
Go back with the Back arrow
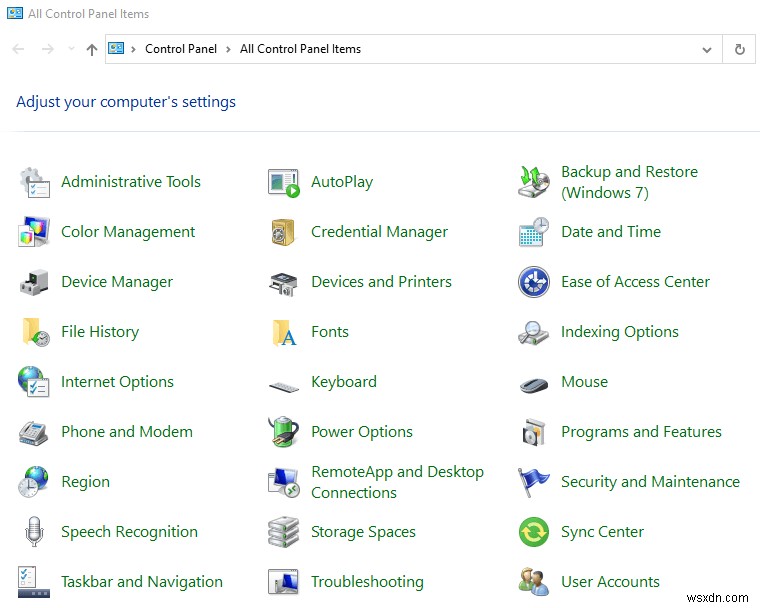18,49
